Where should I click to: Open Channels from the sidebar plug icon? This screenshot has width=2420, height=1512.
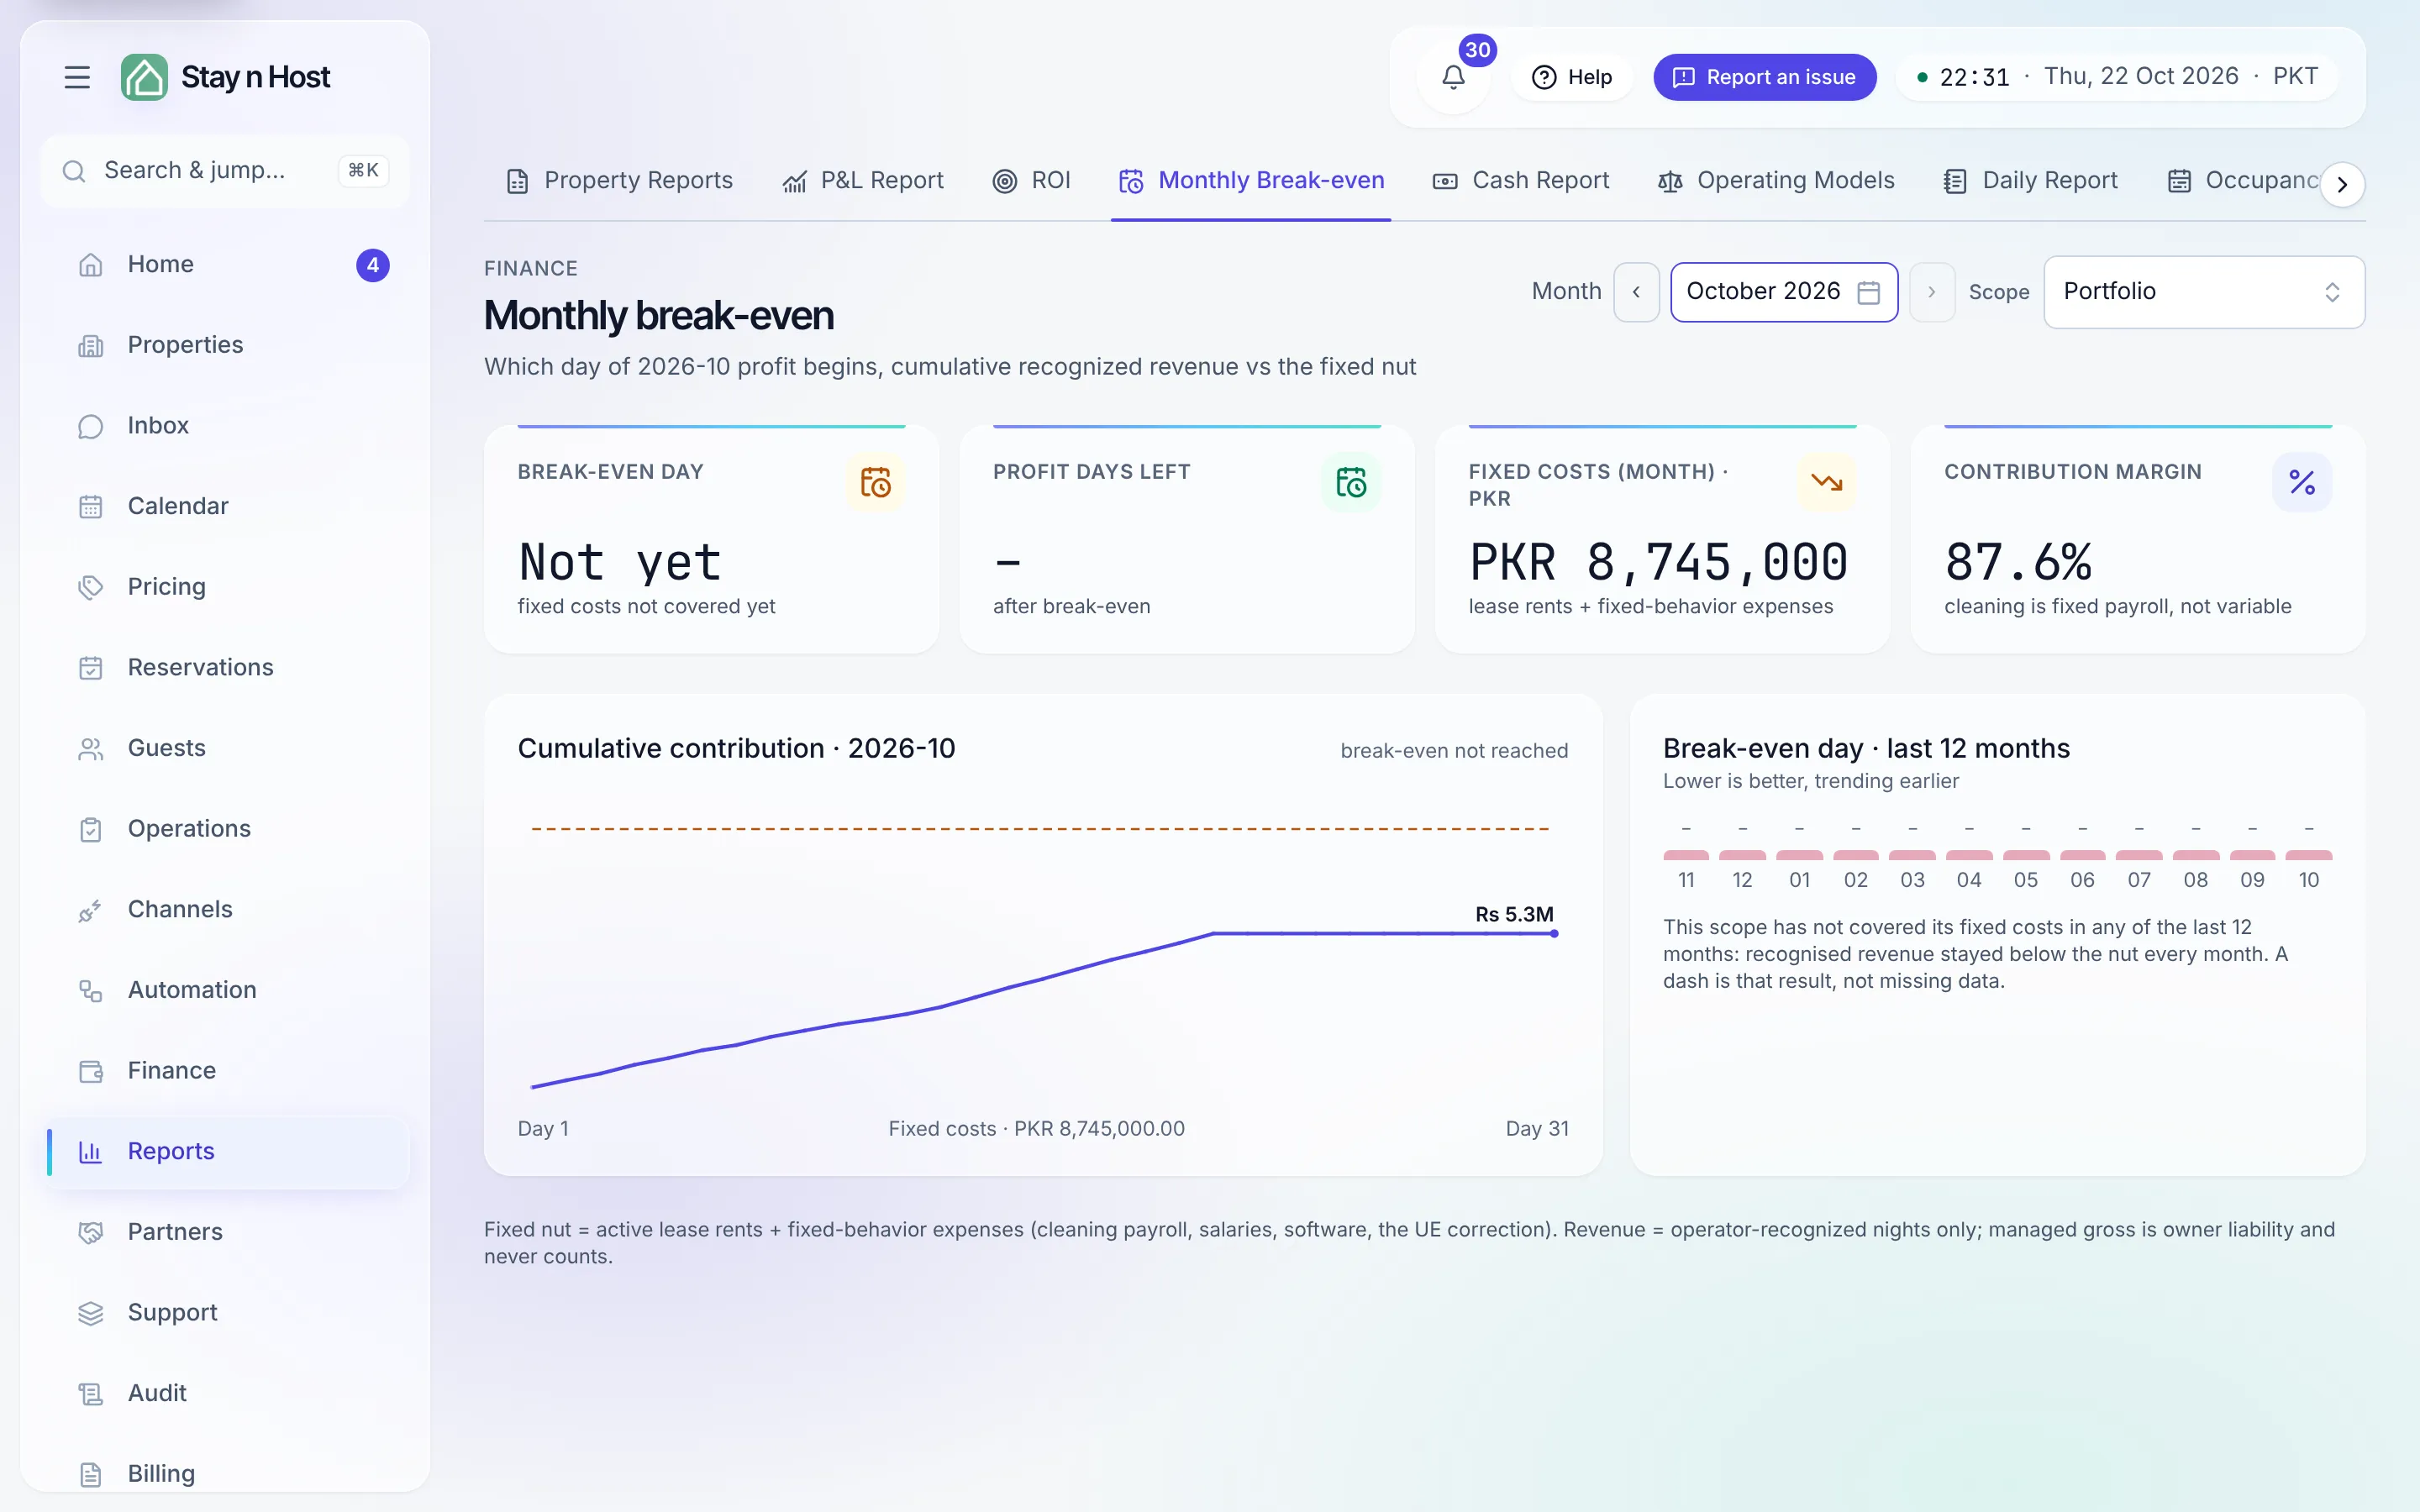(90, 910)
